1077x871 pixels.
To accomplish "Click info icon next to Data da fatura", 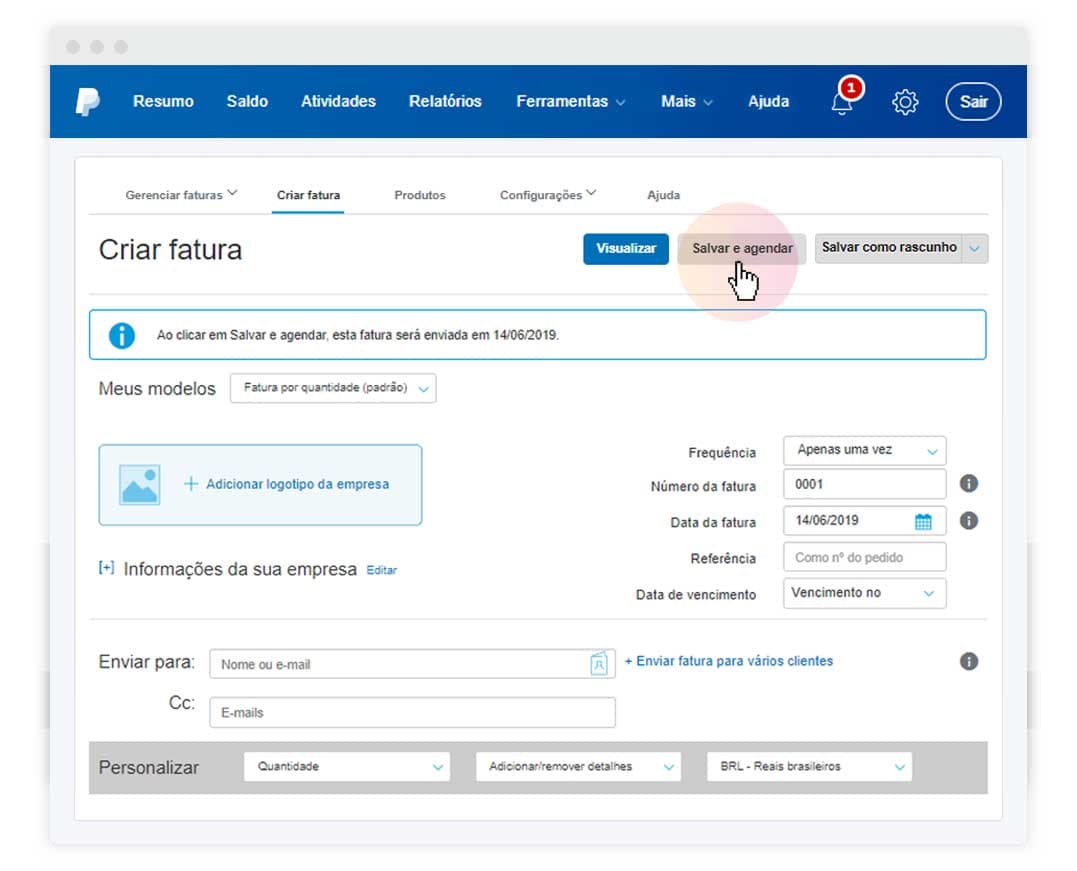I will click(x=968, y=521).
